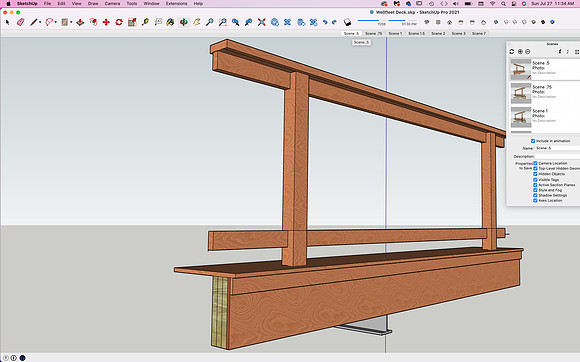Image resolution: width=580 pixels, height=362 pixels.
Task: Open the Camera menu
Action: point(112,3)
